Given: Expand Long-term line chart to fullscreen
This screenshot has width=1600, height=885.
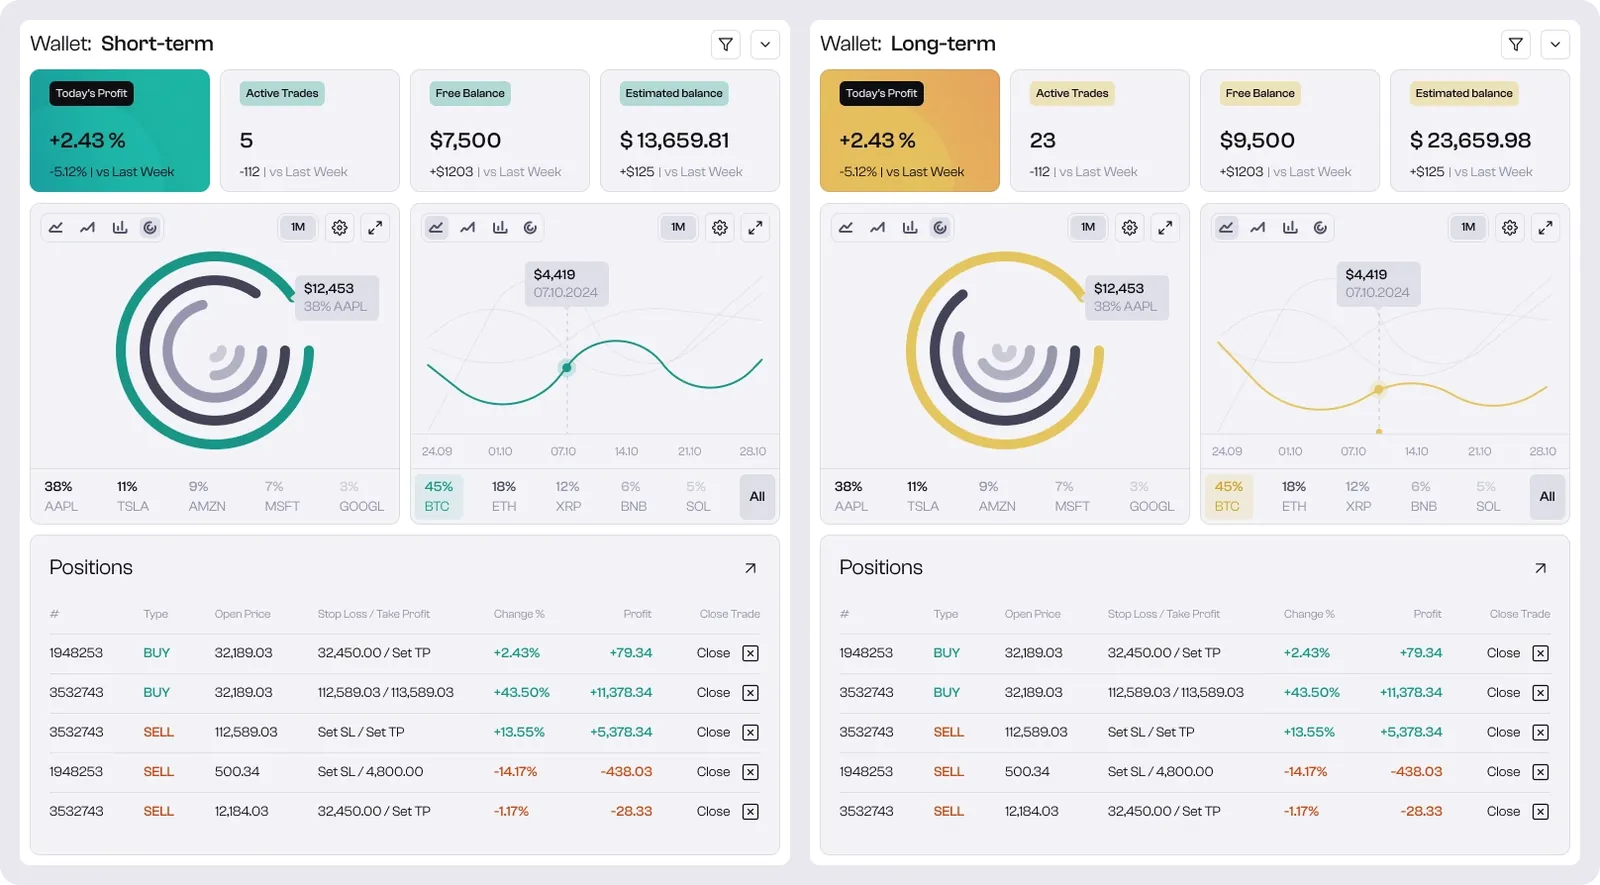Looking at the screenshot, I should (1545, 228).
